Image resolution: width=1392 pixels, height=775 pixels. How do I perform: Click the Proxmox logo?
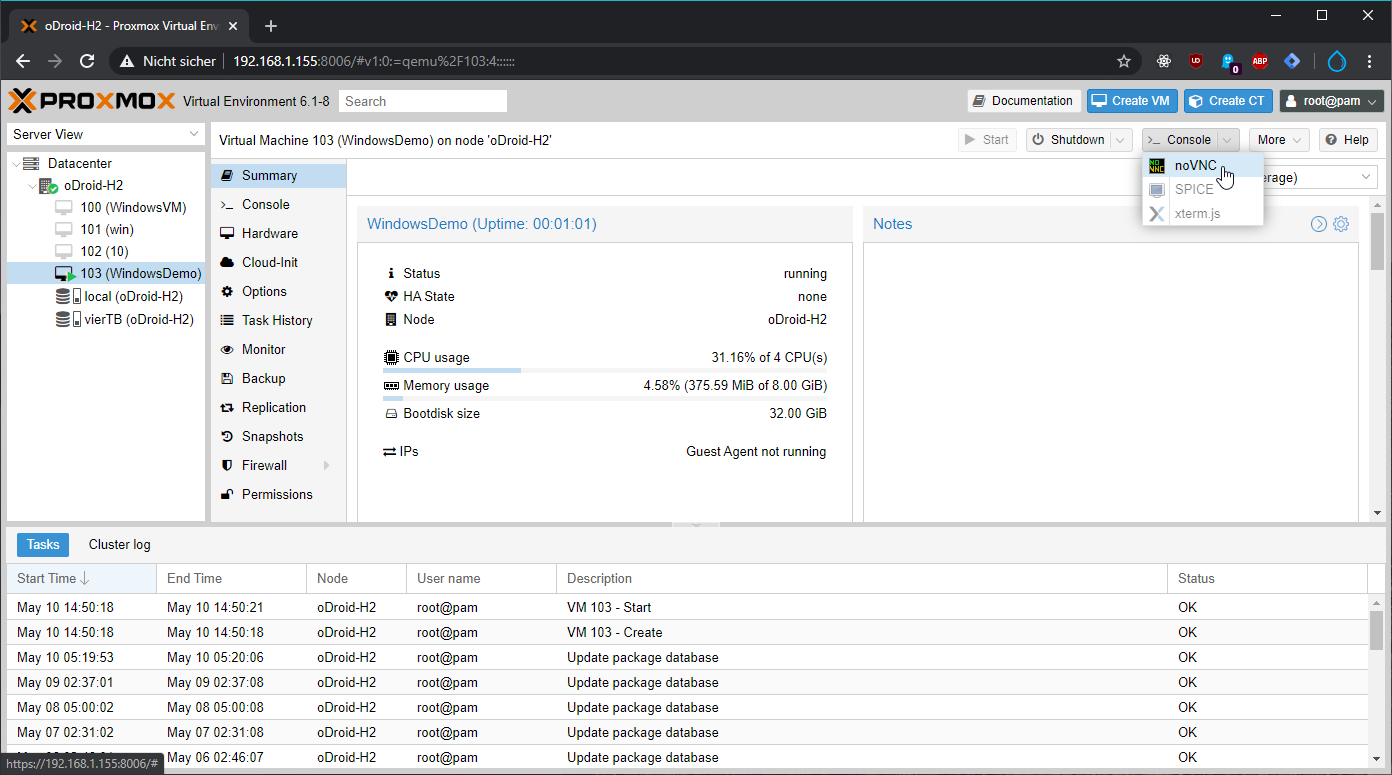[x=93, y=101]
